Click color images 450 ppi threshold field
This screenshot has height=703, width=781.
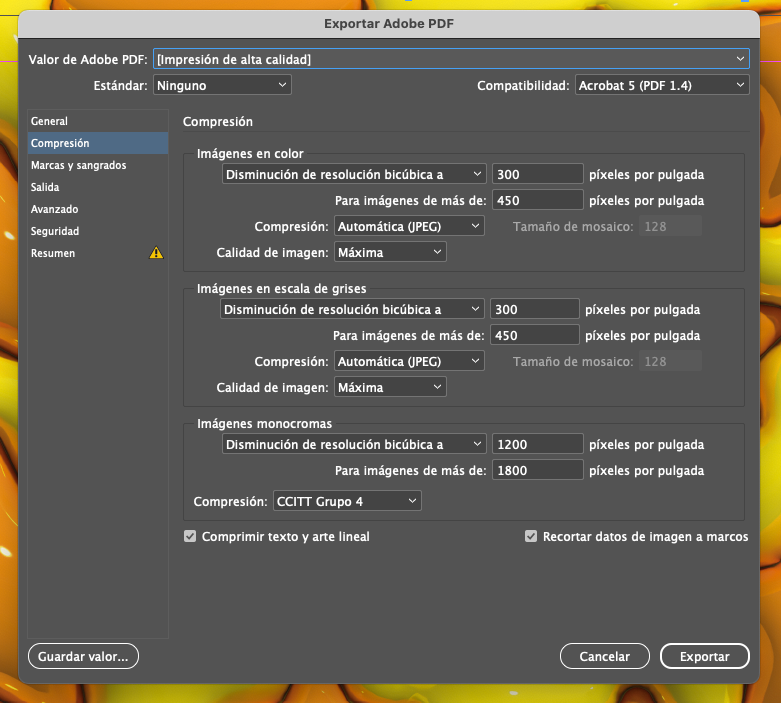pos(537,200)
